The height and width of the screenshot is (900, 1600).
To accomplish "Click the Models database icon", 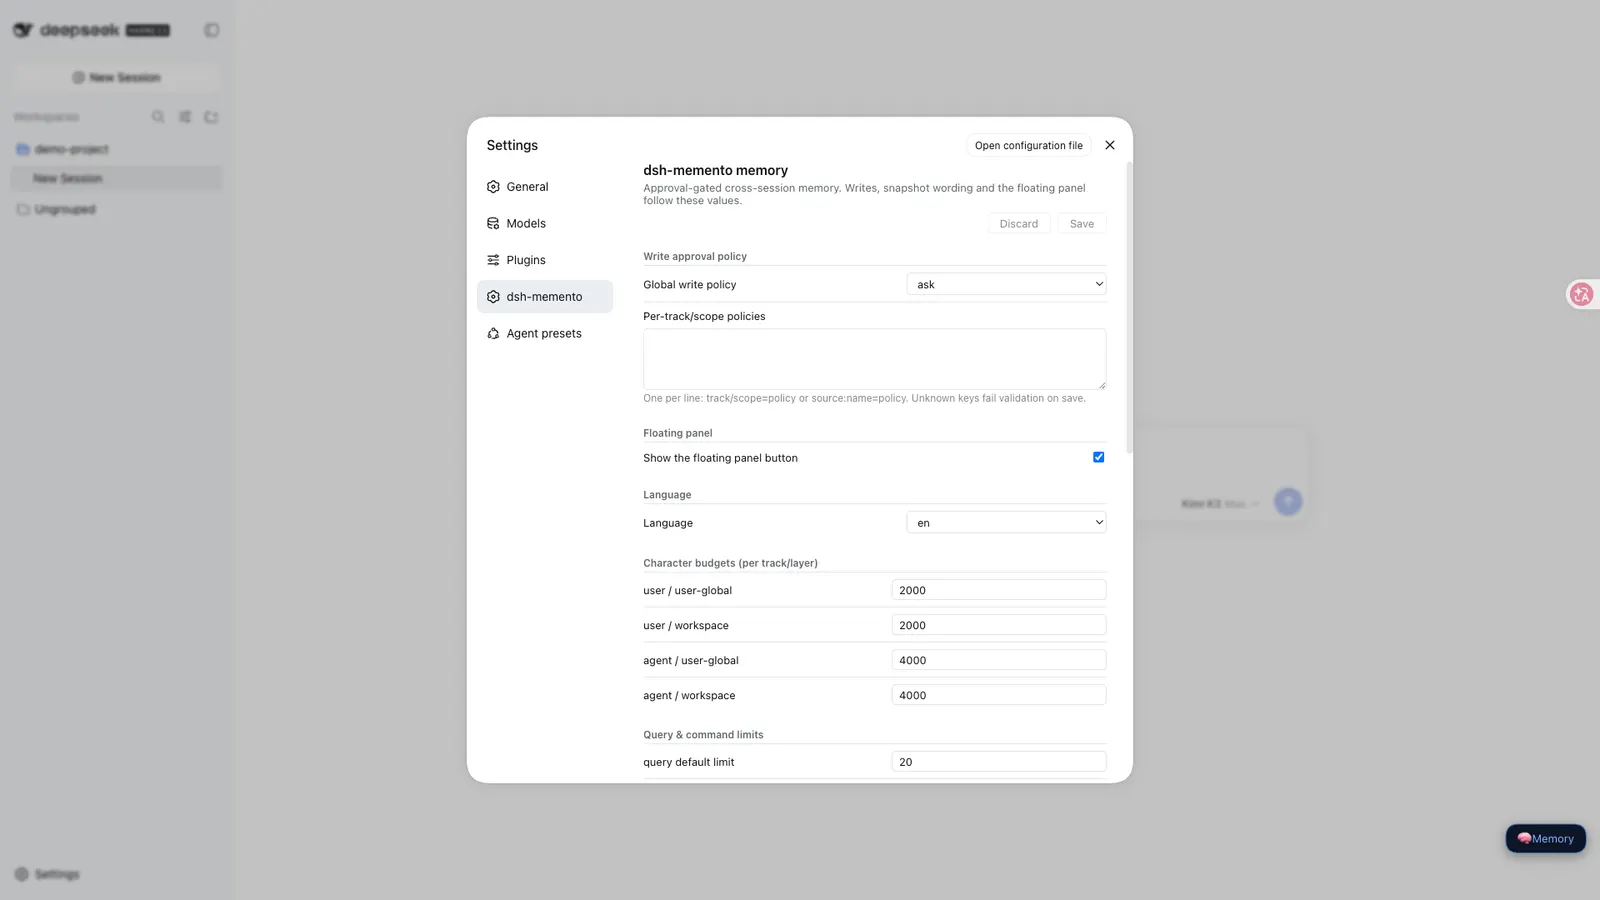I will pyautogui.click(x=493, y=224).
